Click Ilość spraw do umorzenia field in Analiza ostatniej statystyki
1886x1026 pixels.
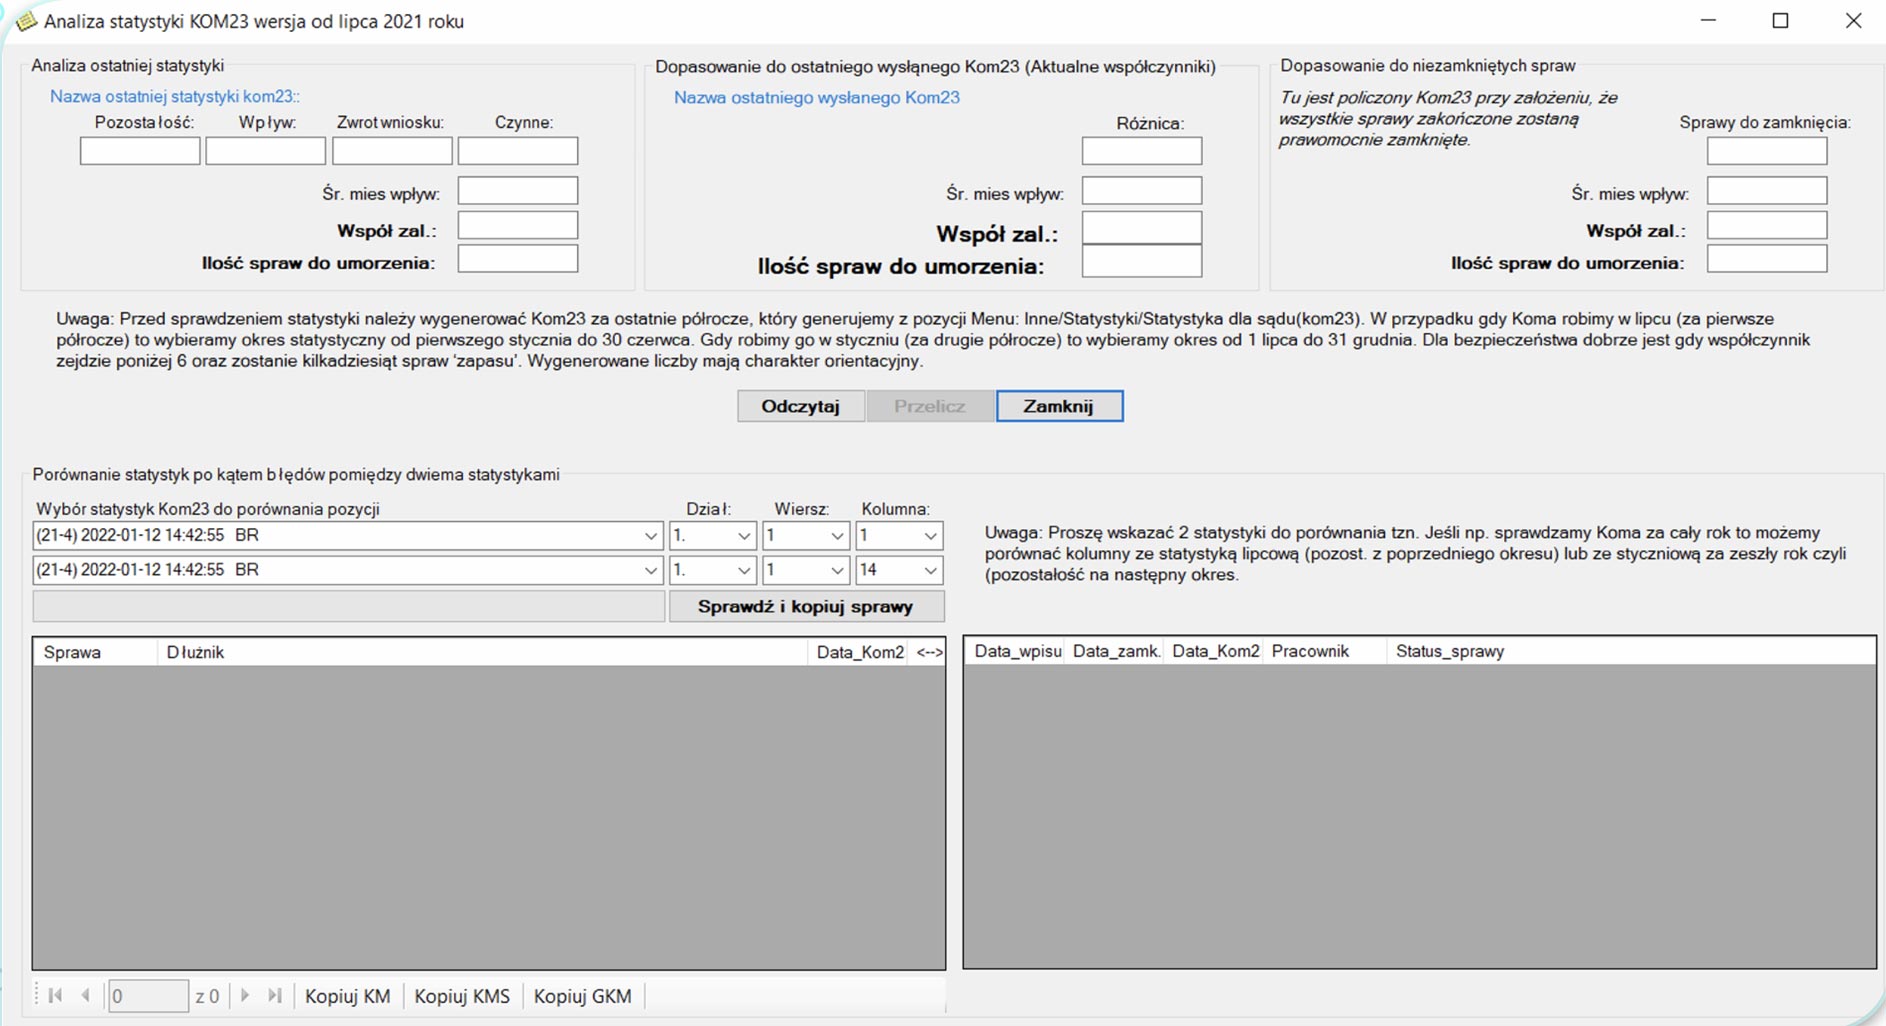tap(518, 259)
